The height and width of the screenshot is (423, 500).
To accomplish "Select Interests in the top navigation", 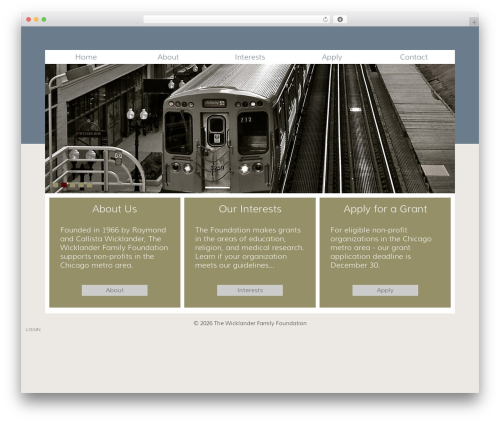I will 250,57.
